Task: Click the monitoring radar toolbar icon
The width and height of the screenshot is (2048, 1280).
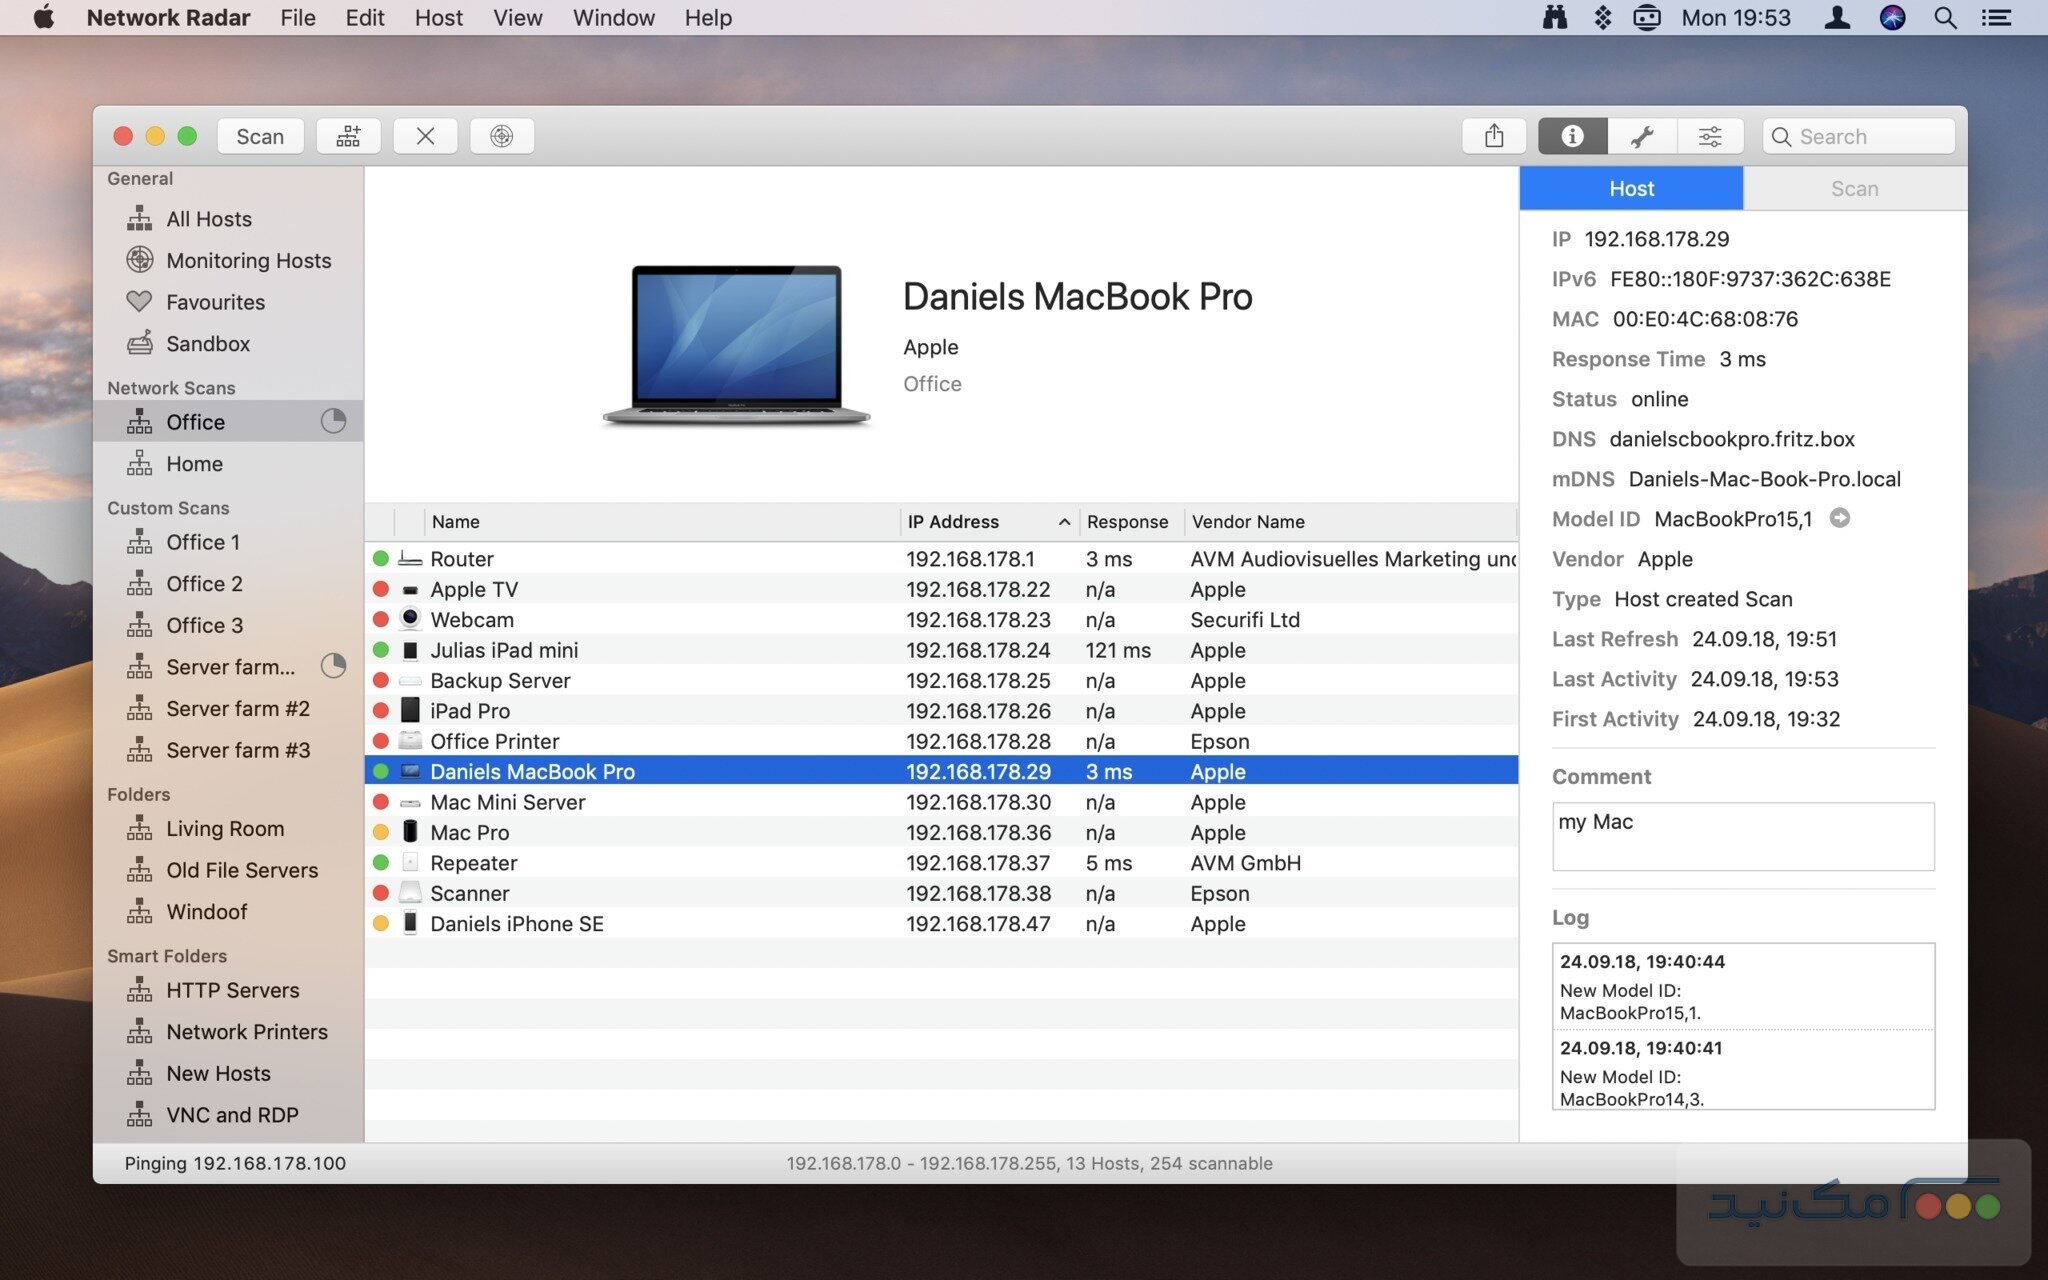Action: point(501,136)
